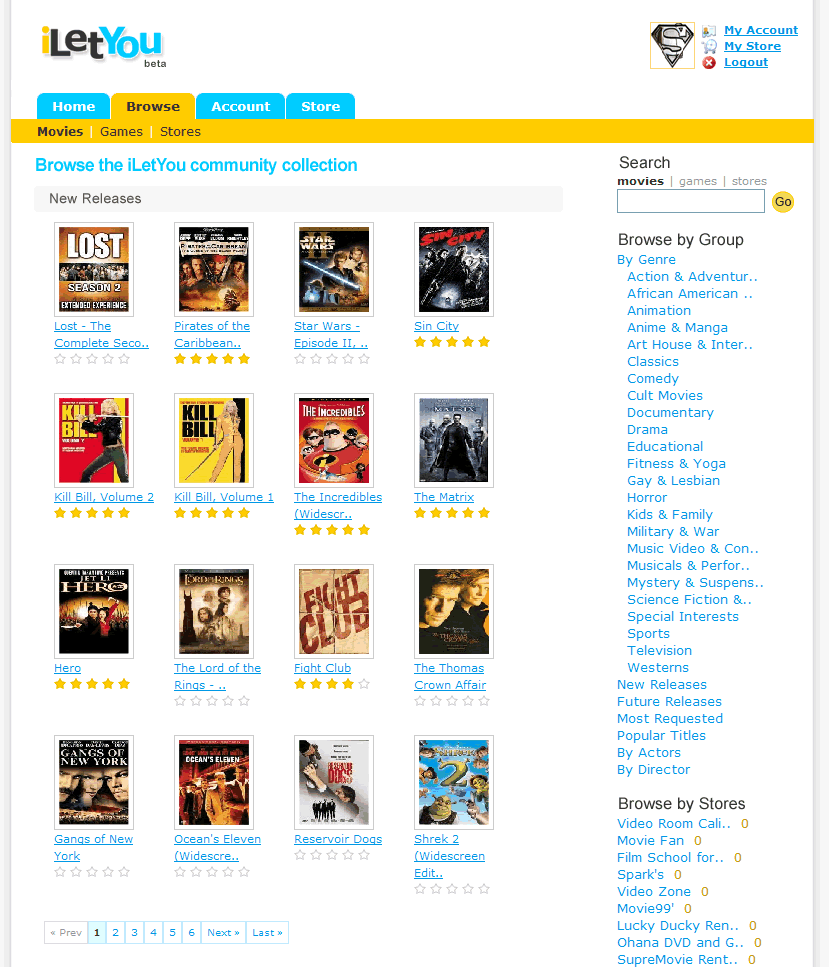Open the Gangs of New York cover
The width and height of the screenshot is (829, 967).
click(x=94, y=782)
